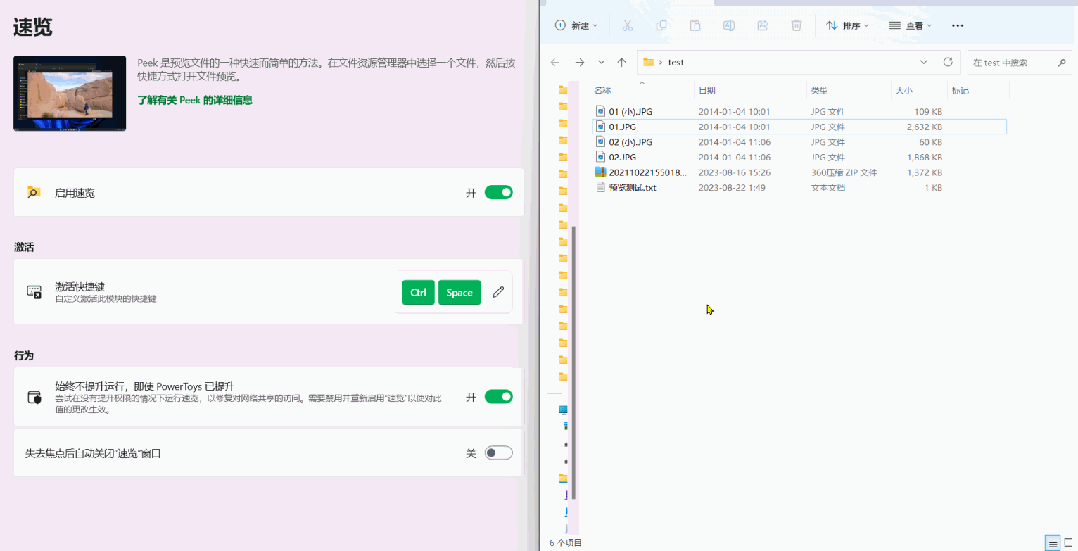Click the chevron before test in address bar
The height and width of the screenshot is (551, 1078).
point(660,62)
